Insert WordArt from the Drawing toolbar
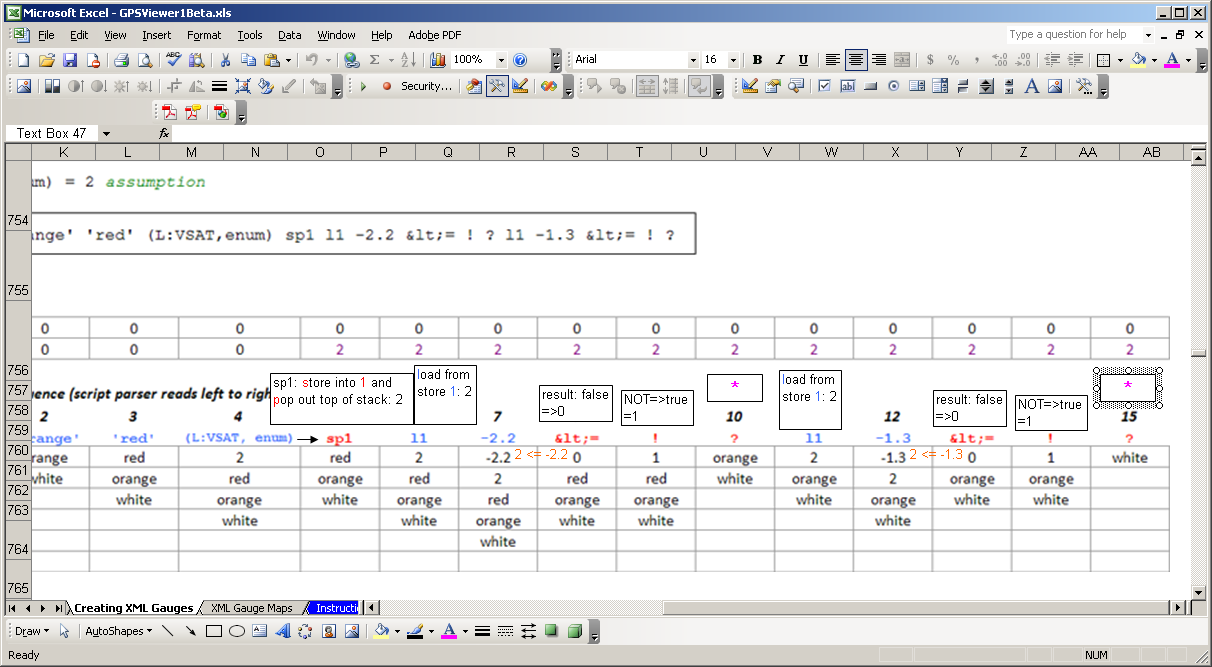The image size is (1212, 667). tap(283, 631)
